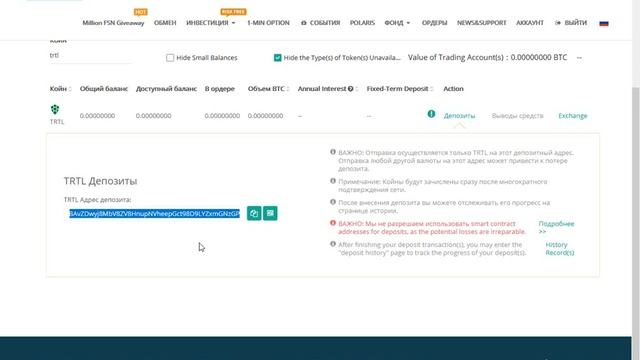Click Value of Trading Account(s) text
Image resolution: width=640 pixels, height=360 pixels.
click(487, 58)
